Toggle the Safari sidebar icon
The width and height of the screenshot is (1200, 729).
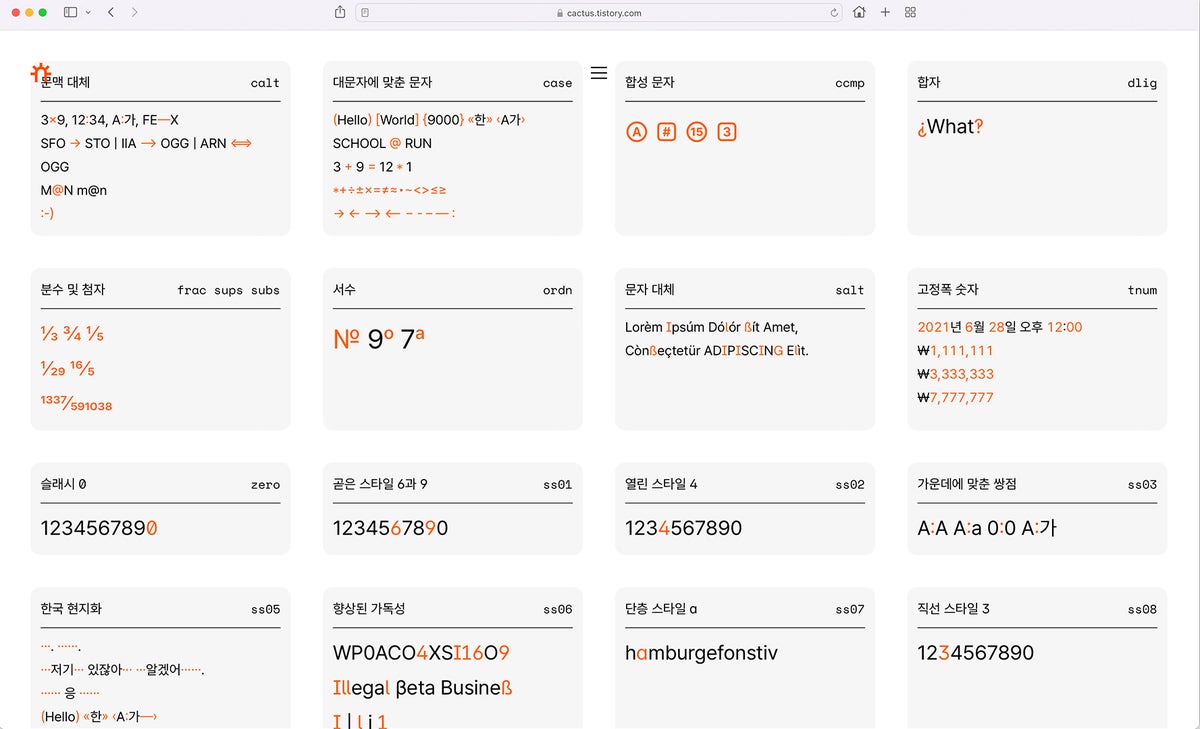click(72, 13)
